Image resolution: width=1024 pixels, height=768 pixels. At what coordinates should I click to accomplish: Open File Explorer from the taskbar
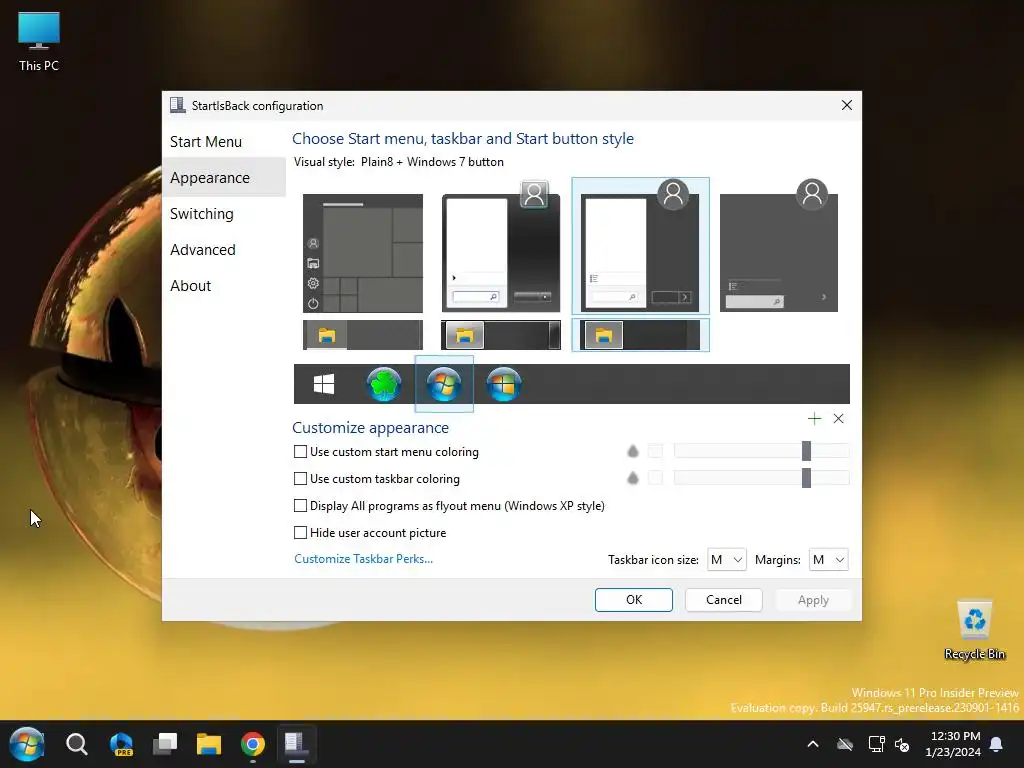tap(209, 744)
